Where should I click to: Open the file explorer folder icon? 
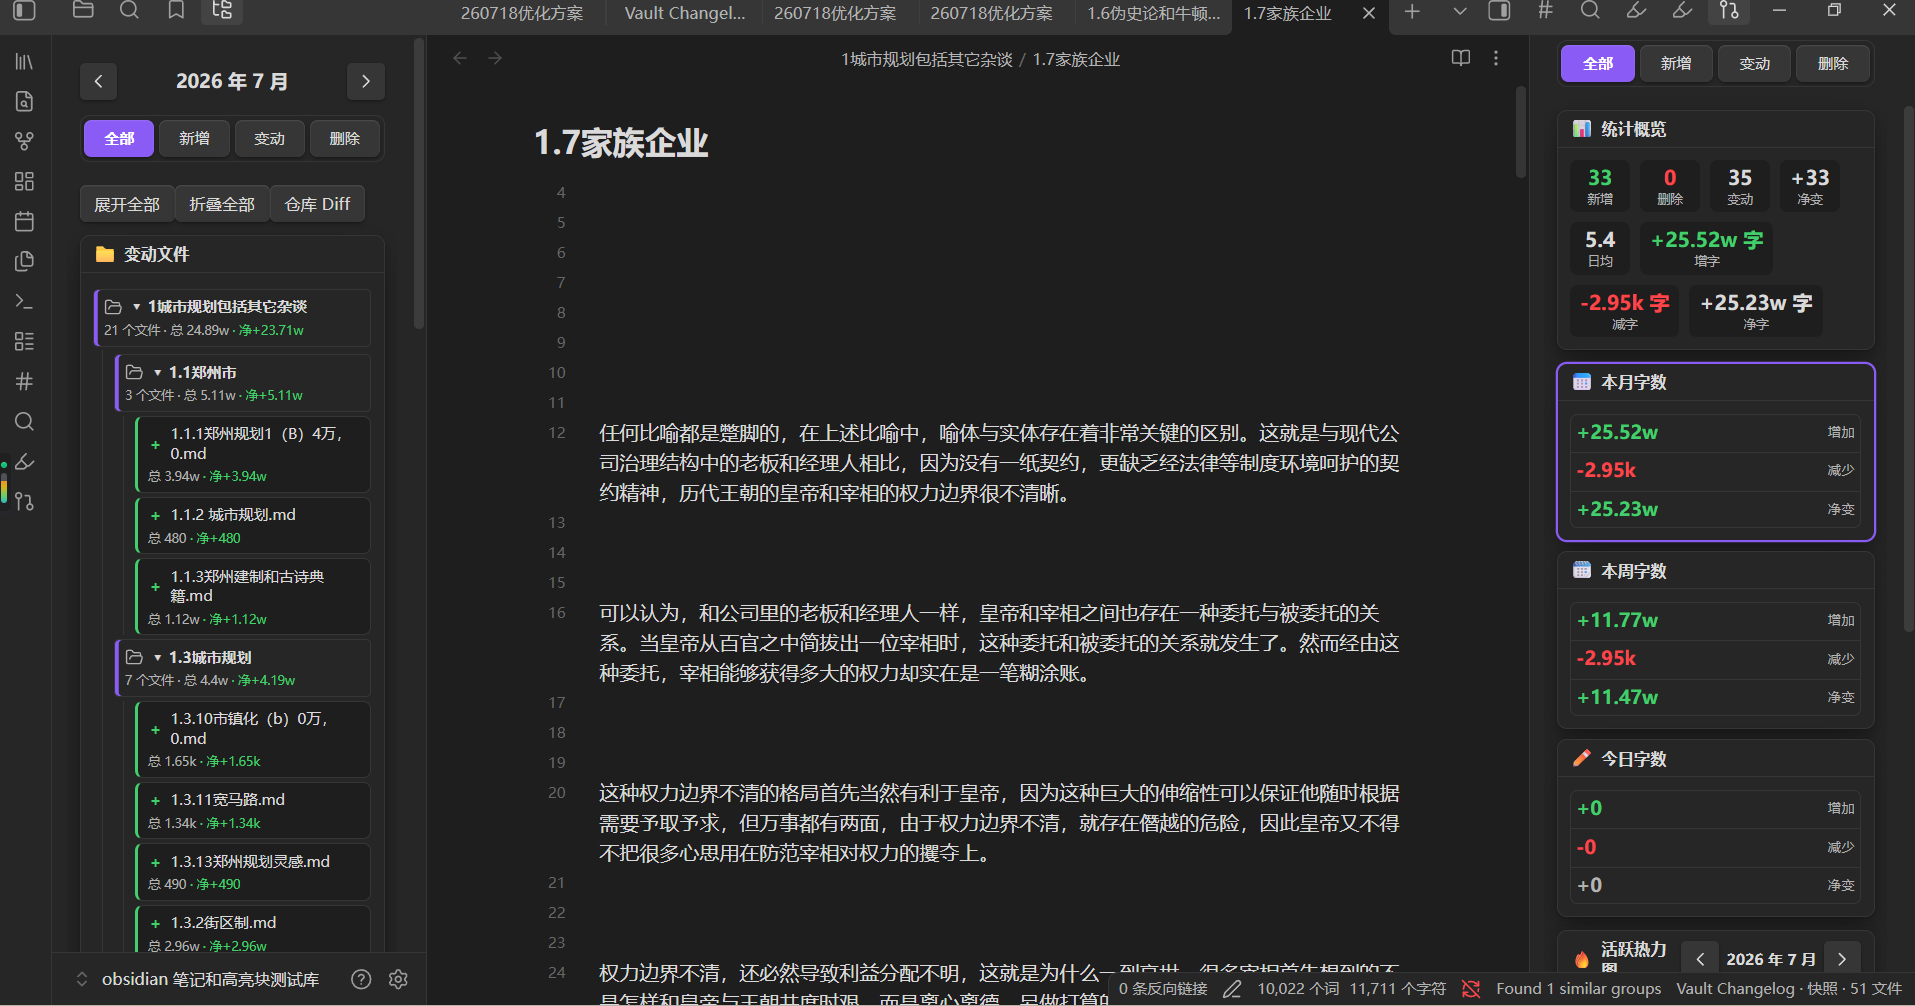(x=84, y=11)
